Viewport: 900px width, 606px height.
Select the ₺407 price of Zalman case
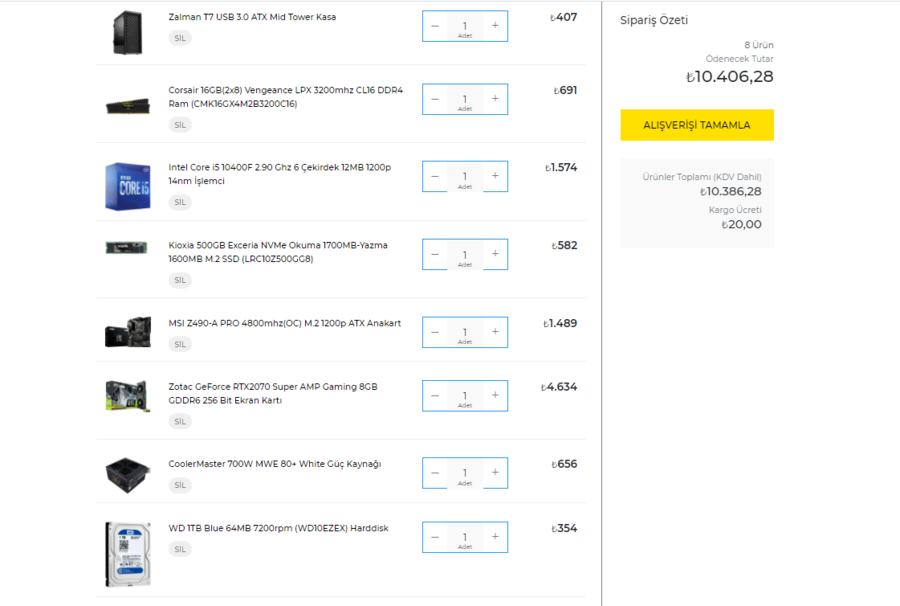click(564, 17)
